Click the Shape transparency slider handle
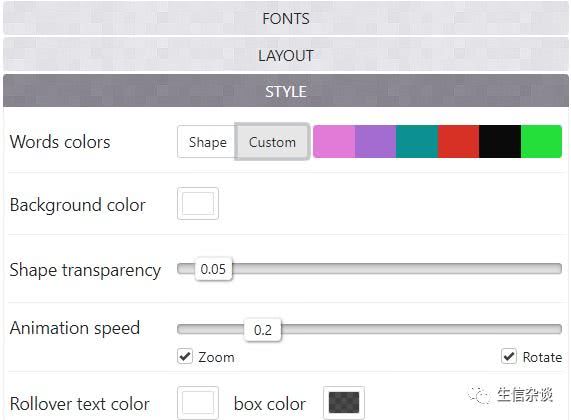This screenshot has width=571, height=420. click(213, 269)
